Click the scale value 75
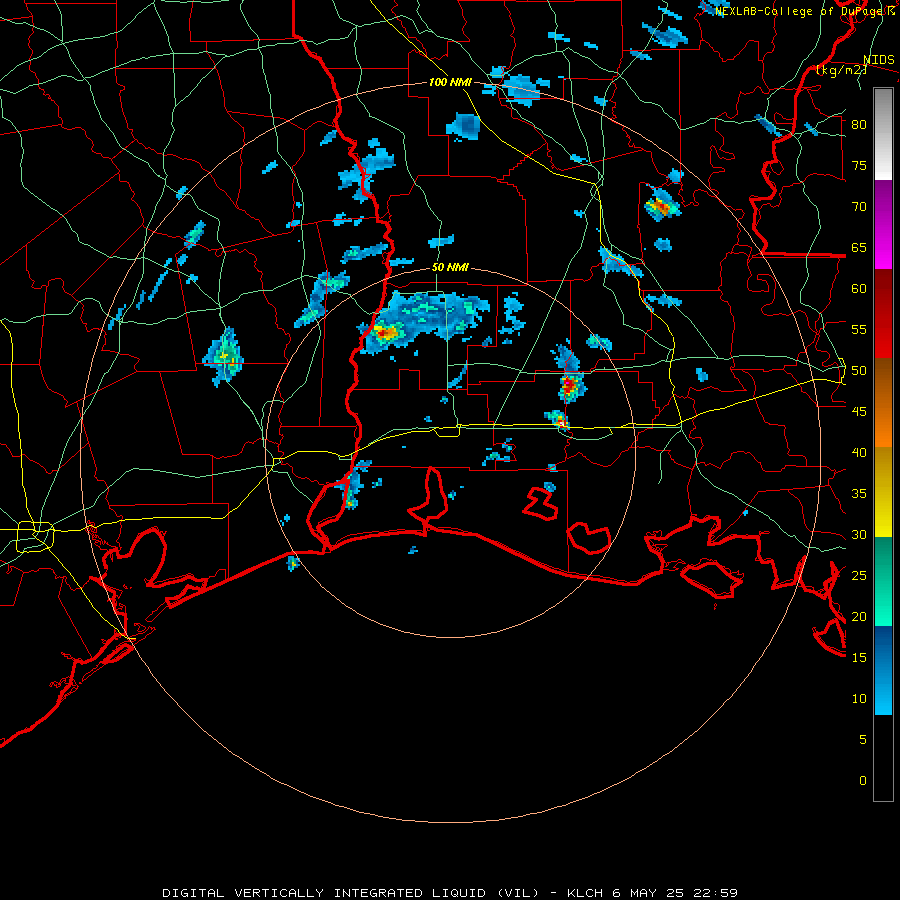The height and width of the screenshot is (900, 900). (x=859, y=165)
